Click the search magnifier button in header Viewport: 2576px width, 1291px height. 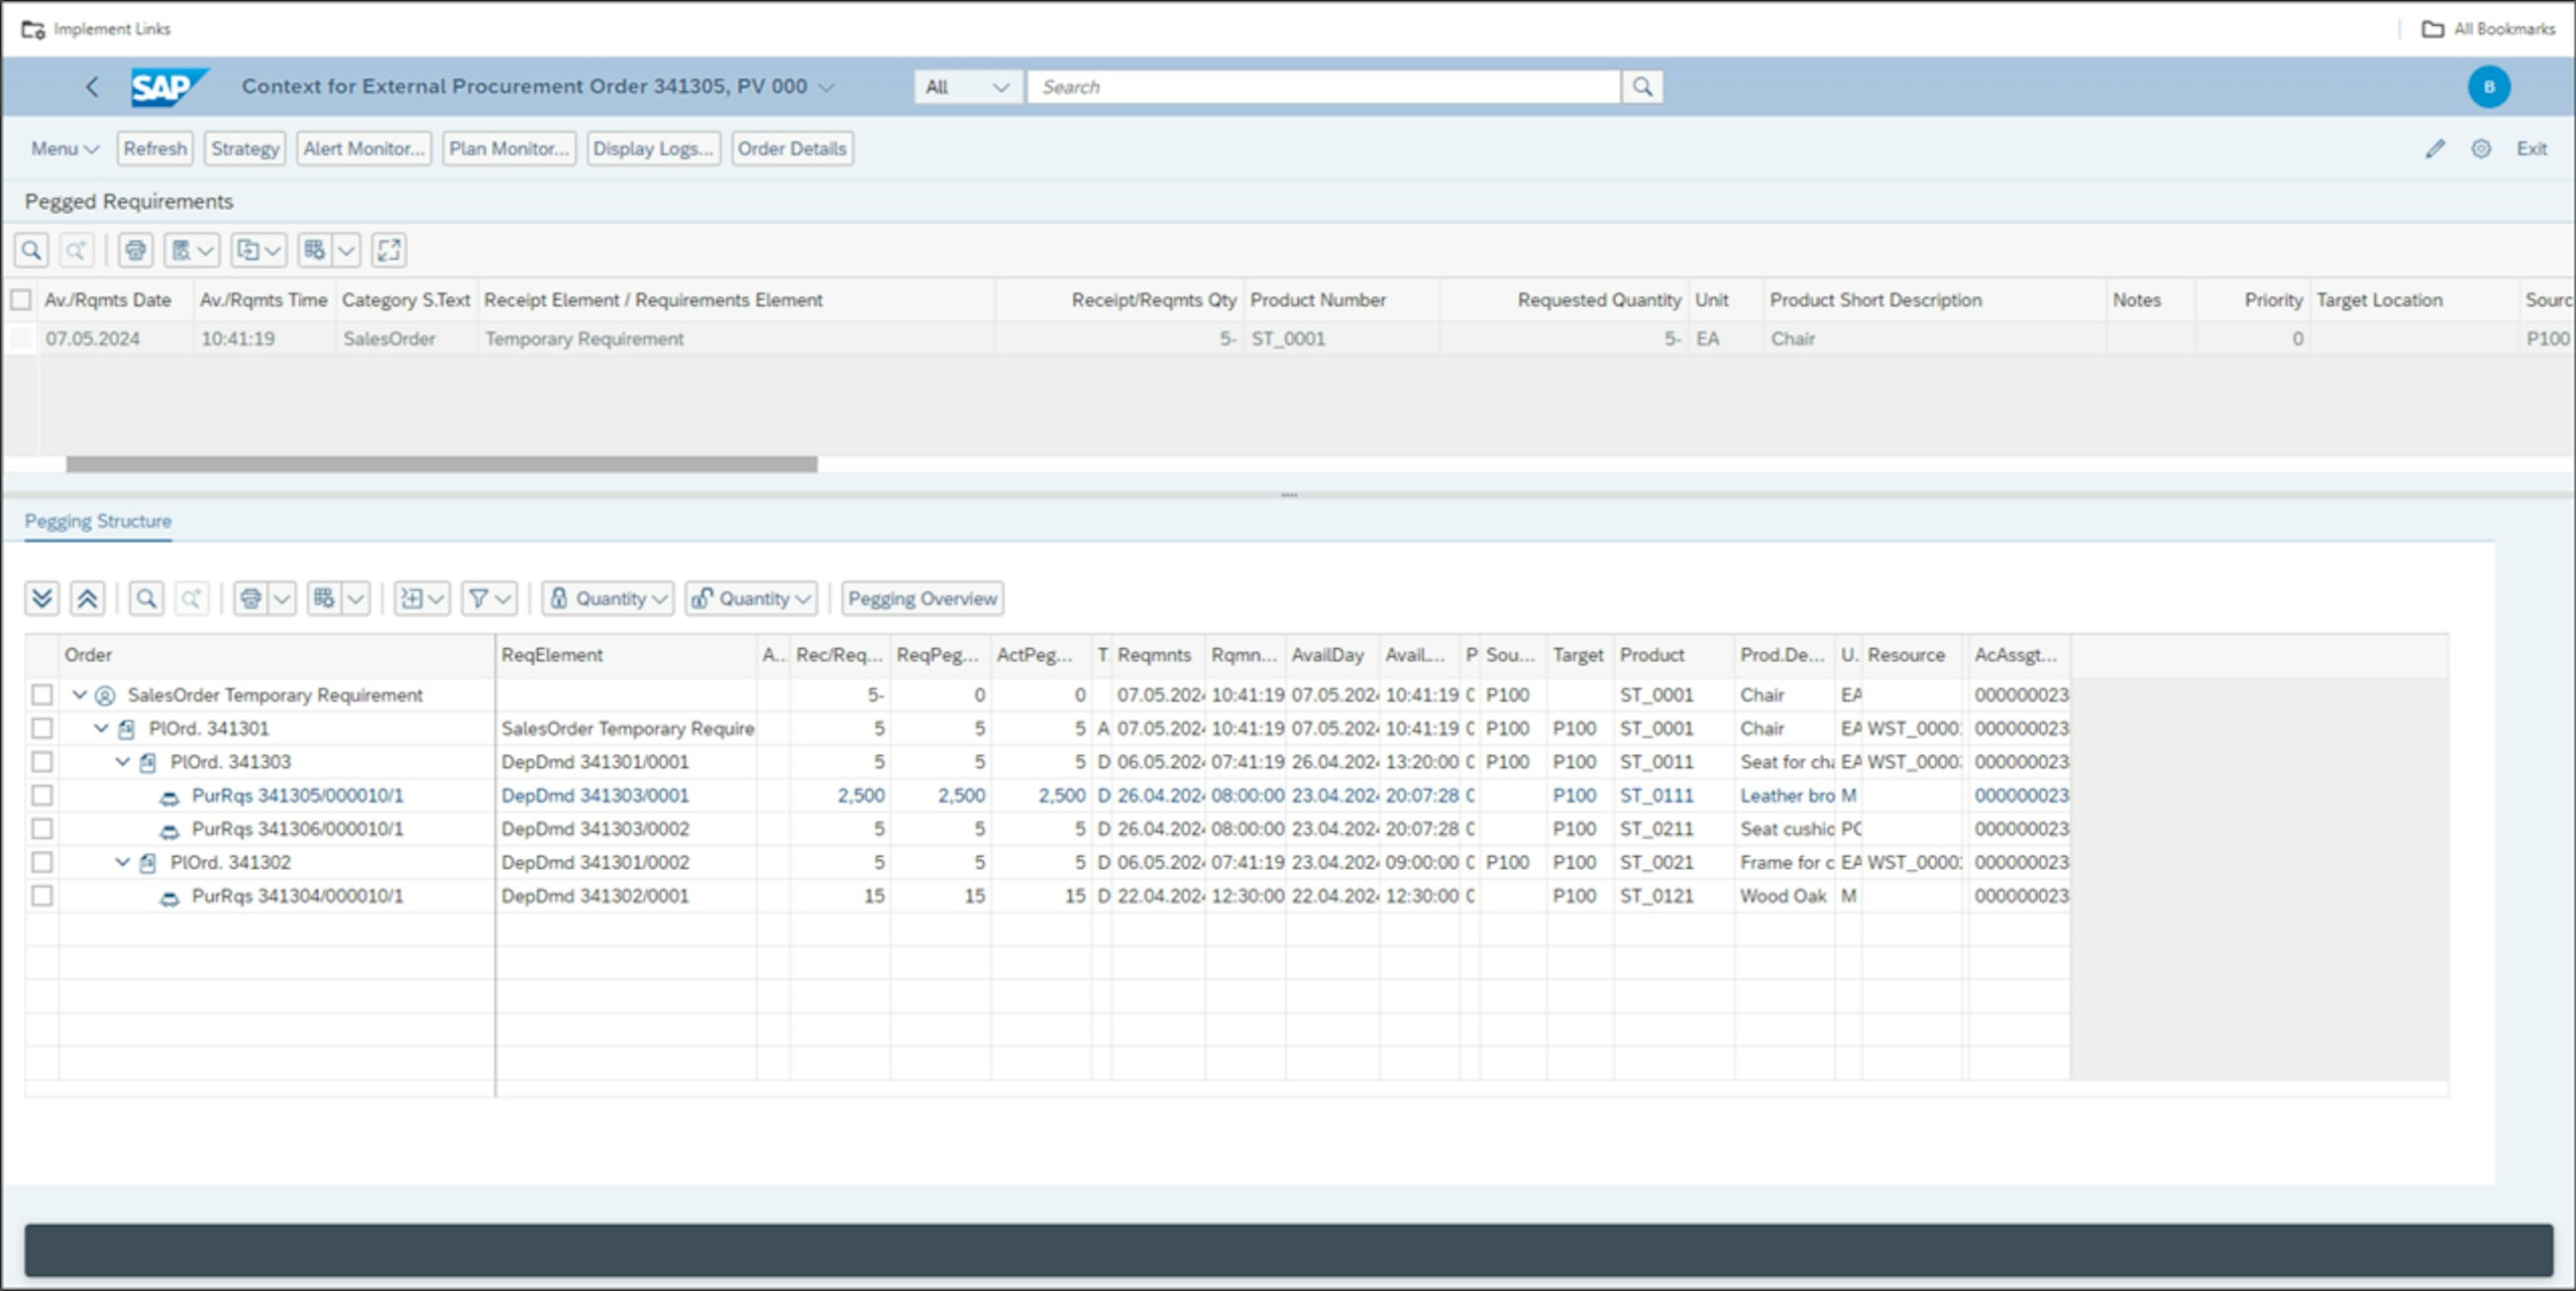click(x=1642, y=87)
